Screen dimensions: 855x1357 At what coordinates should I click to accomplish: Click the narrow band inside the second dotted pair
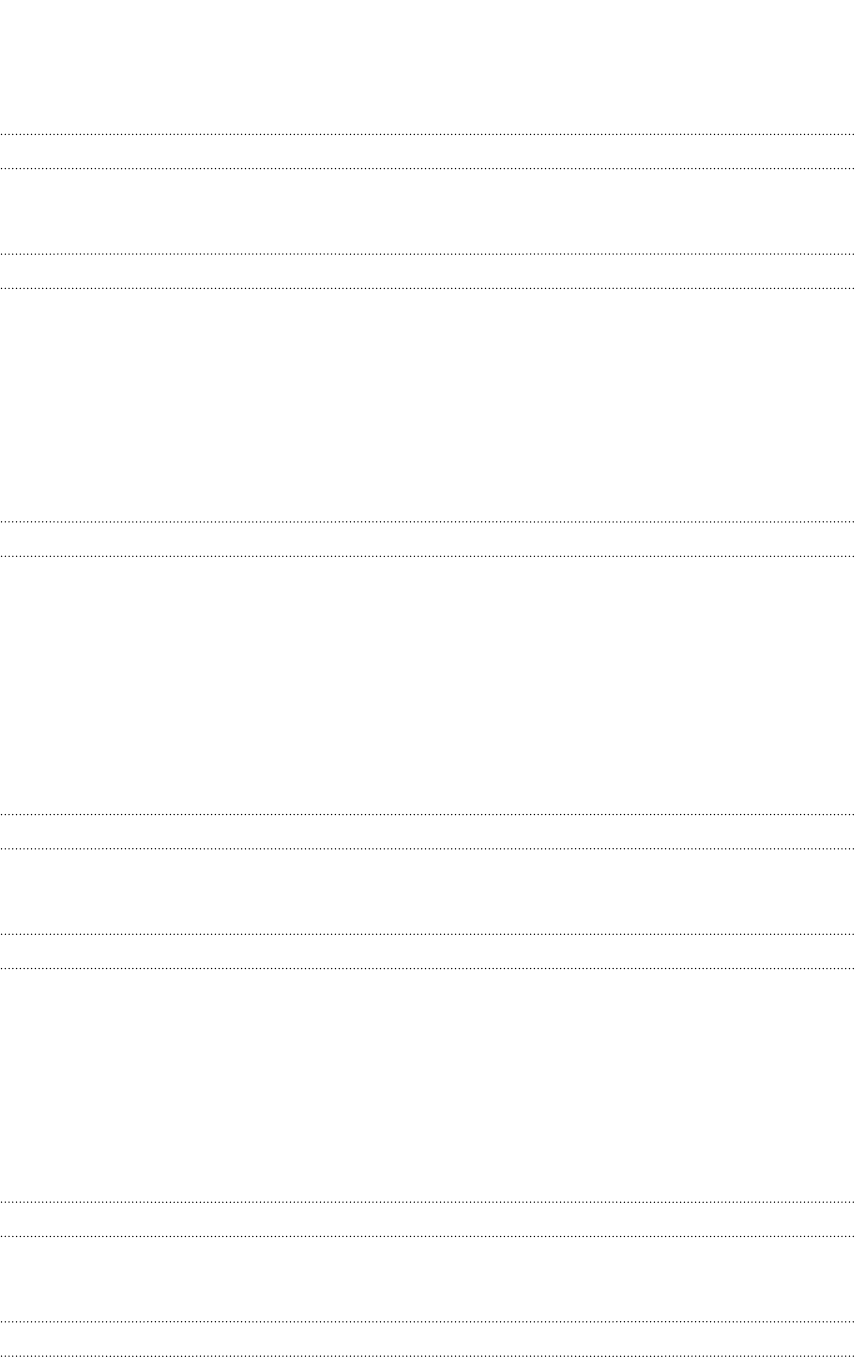(x=427, y=272)
